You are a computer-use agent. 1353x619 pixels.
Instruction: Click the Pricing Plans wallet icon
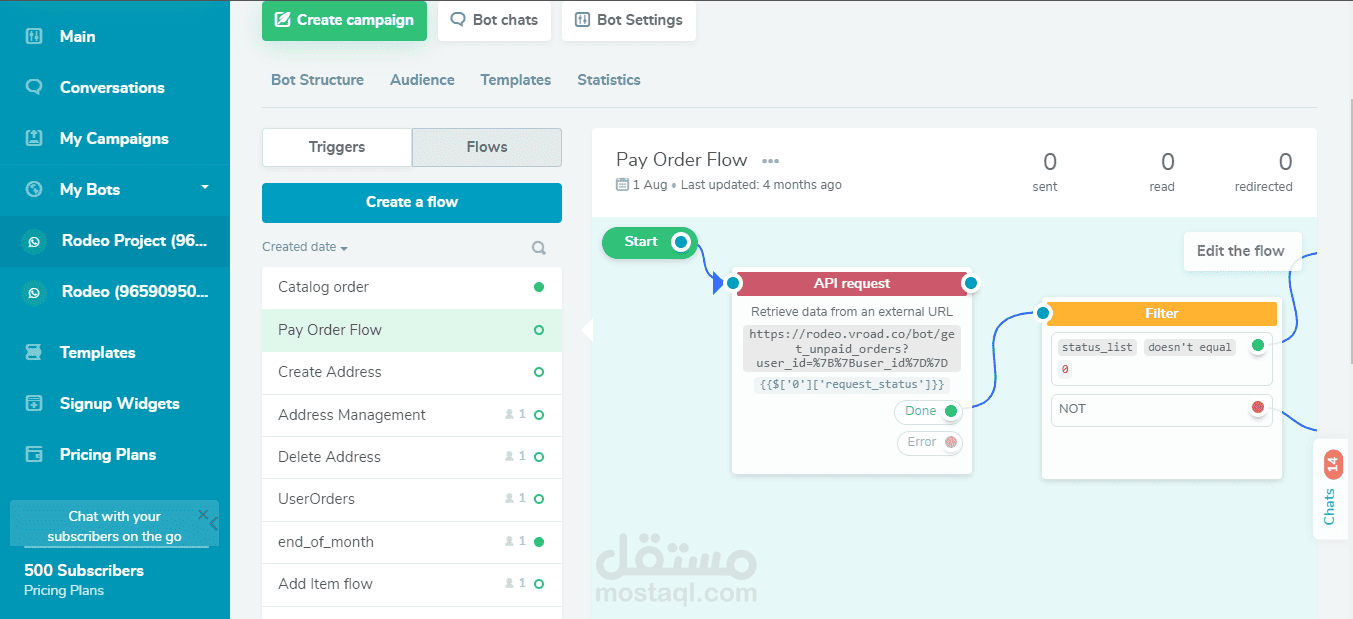pyautogui.click(x=34, y=454)
